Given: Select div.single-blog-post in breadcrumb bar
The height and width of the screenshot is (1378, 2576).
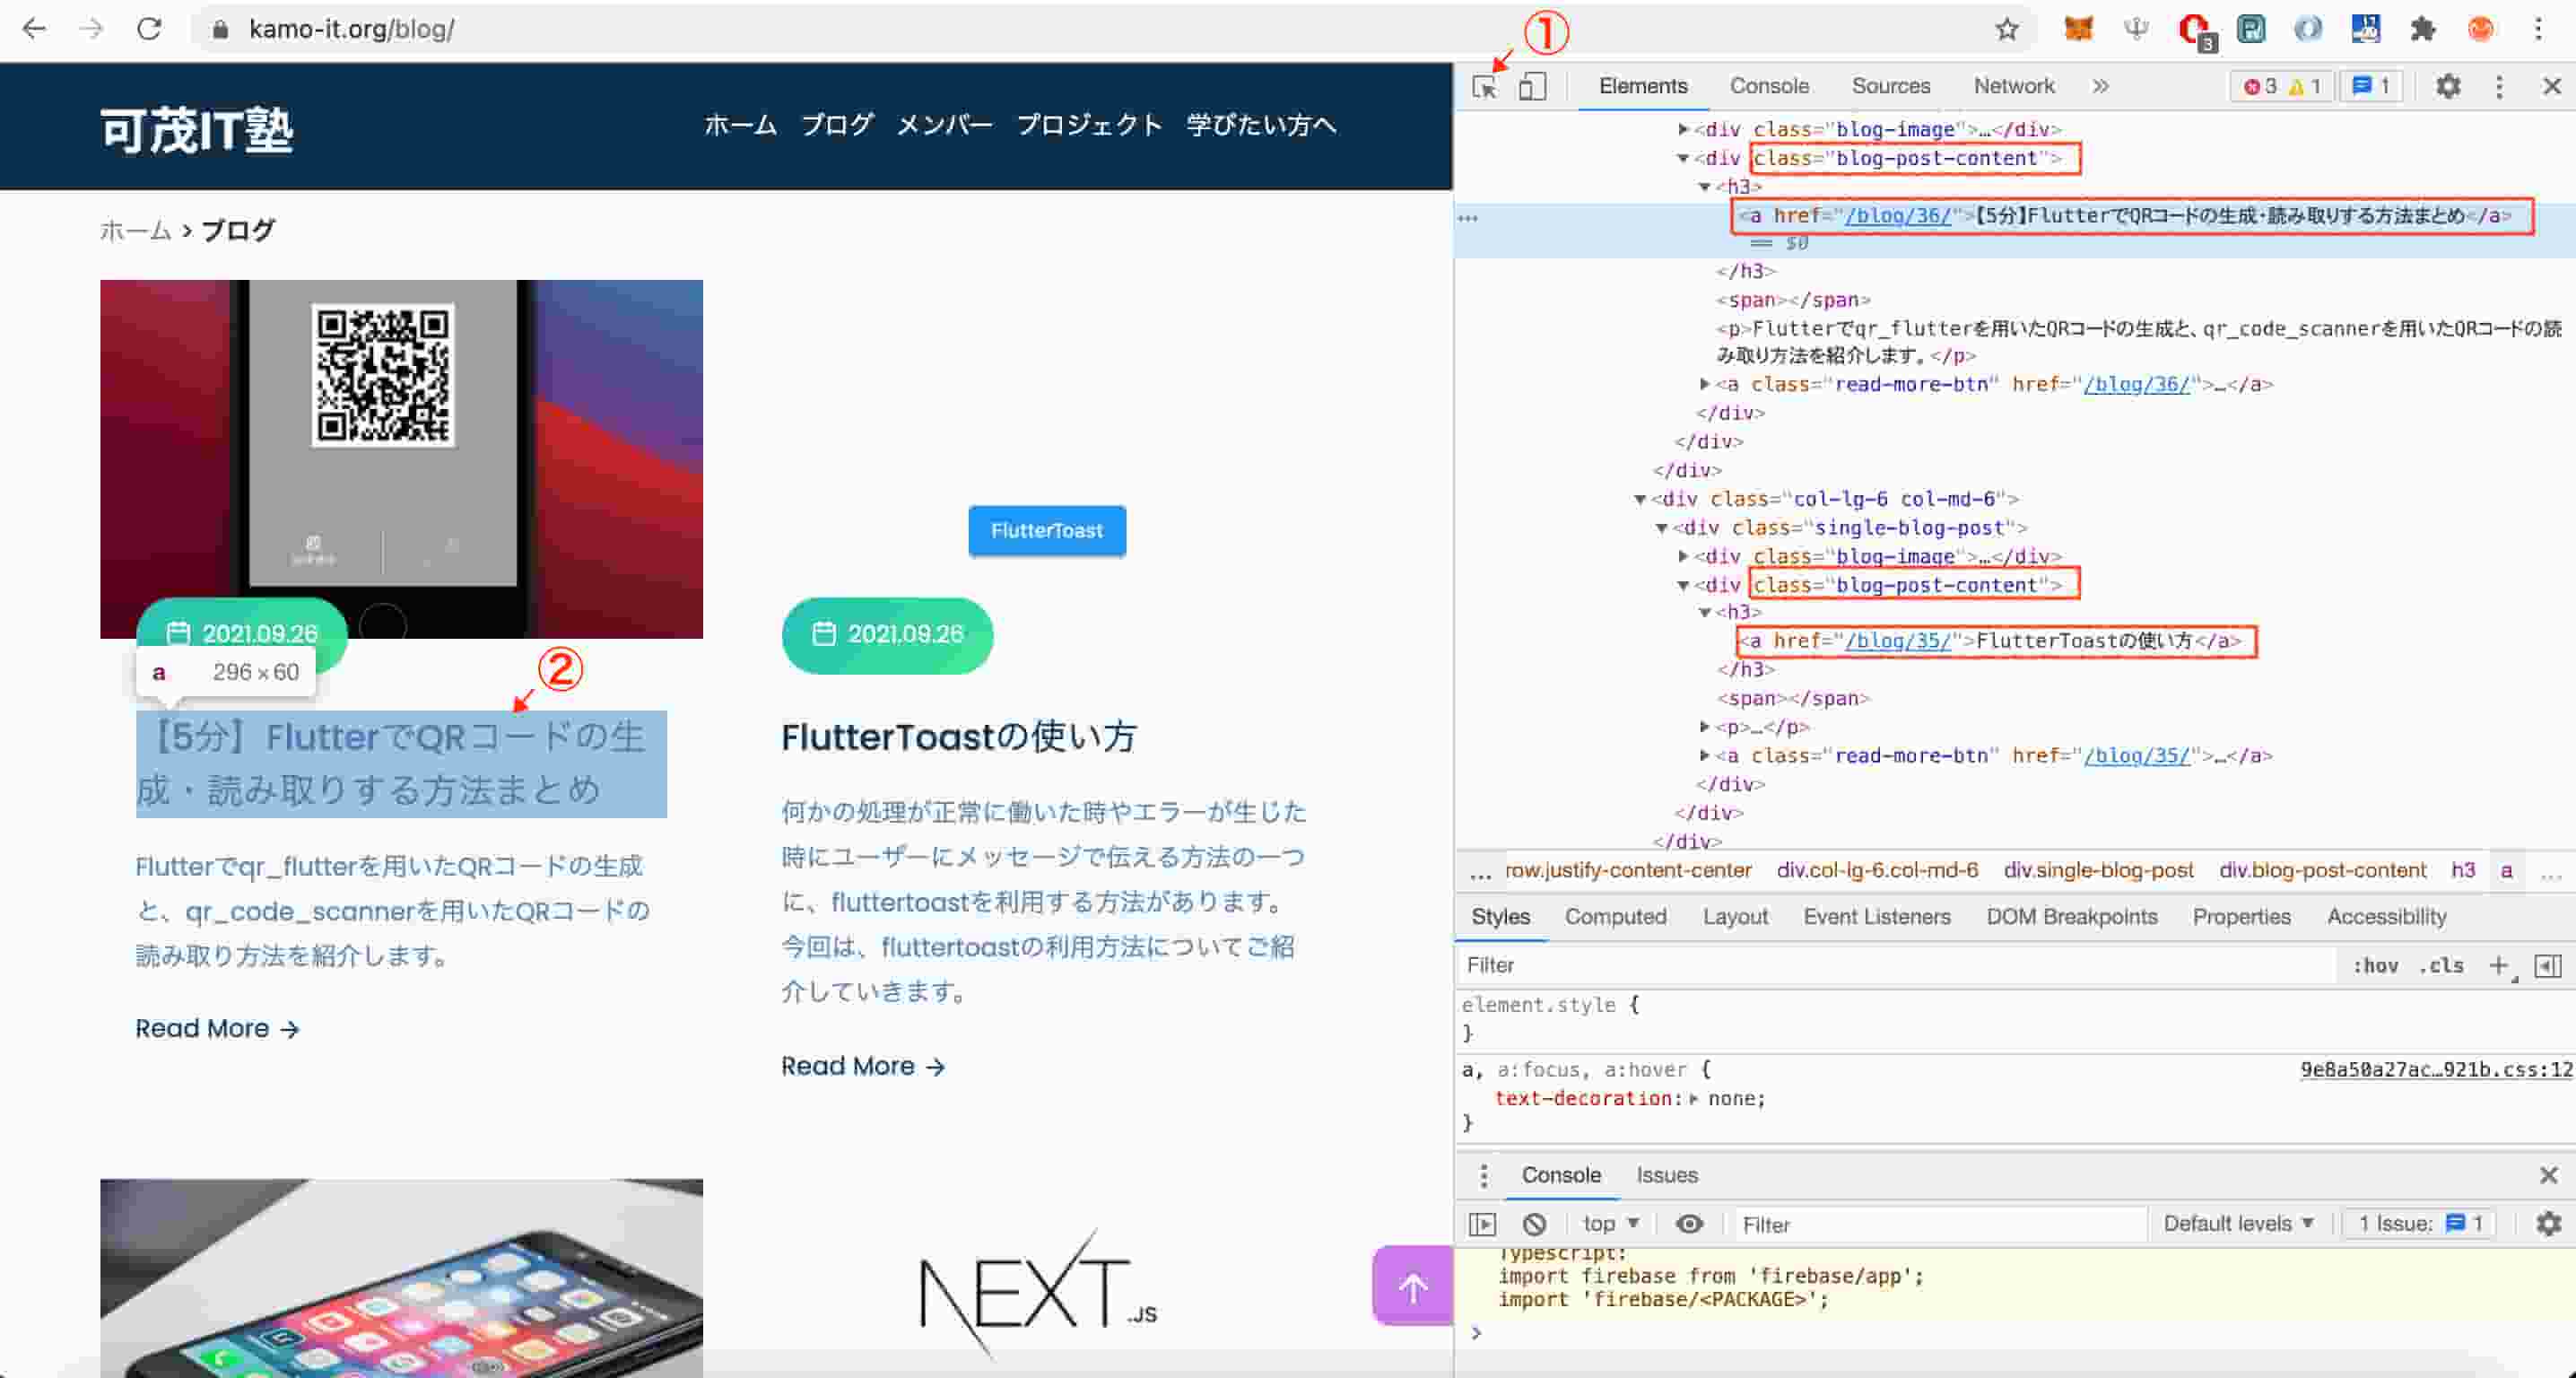Looking at the screenshot, I should point(2097,871).
